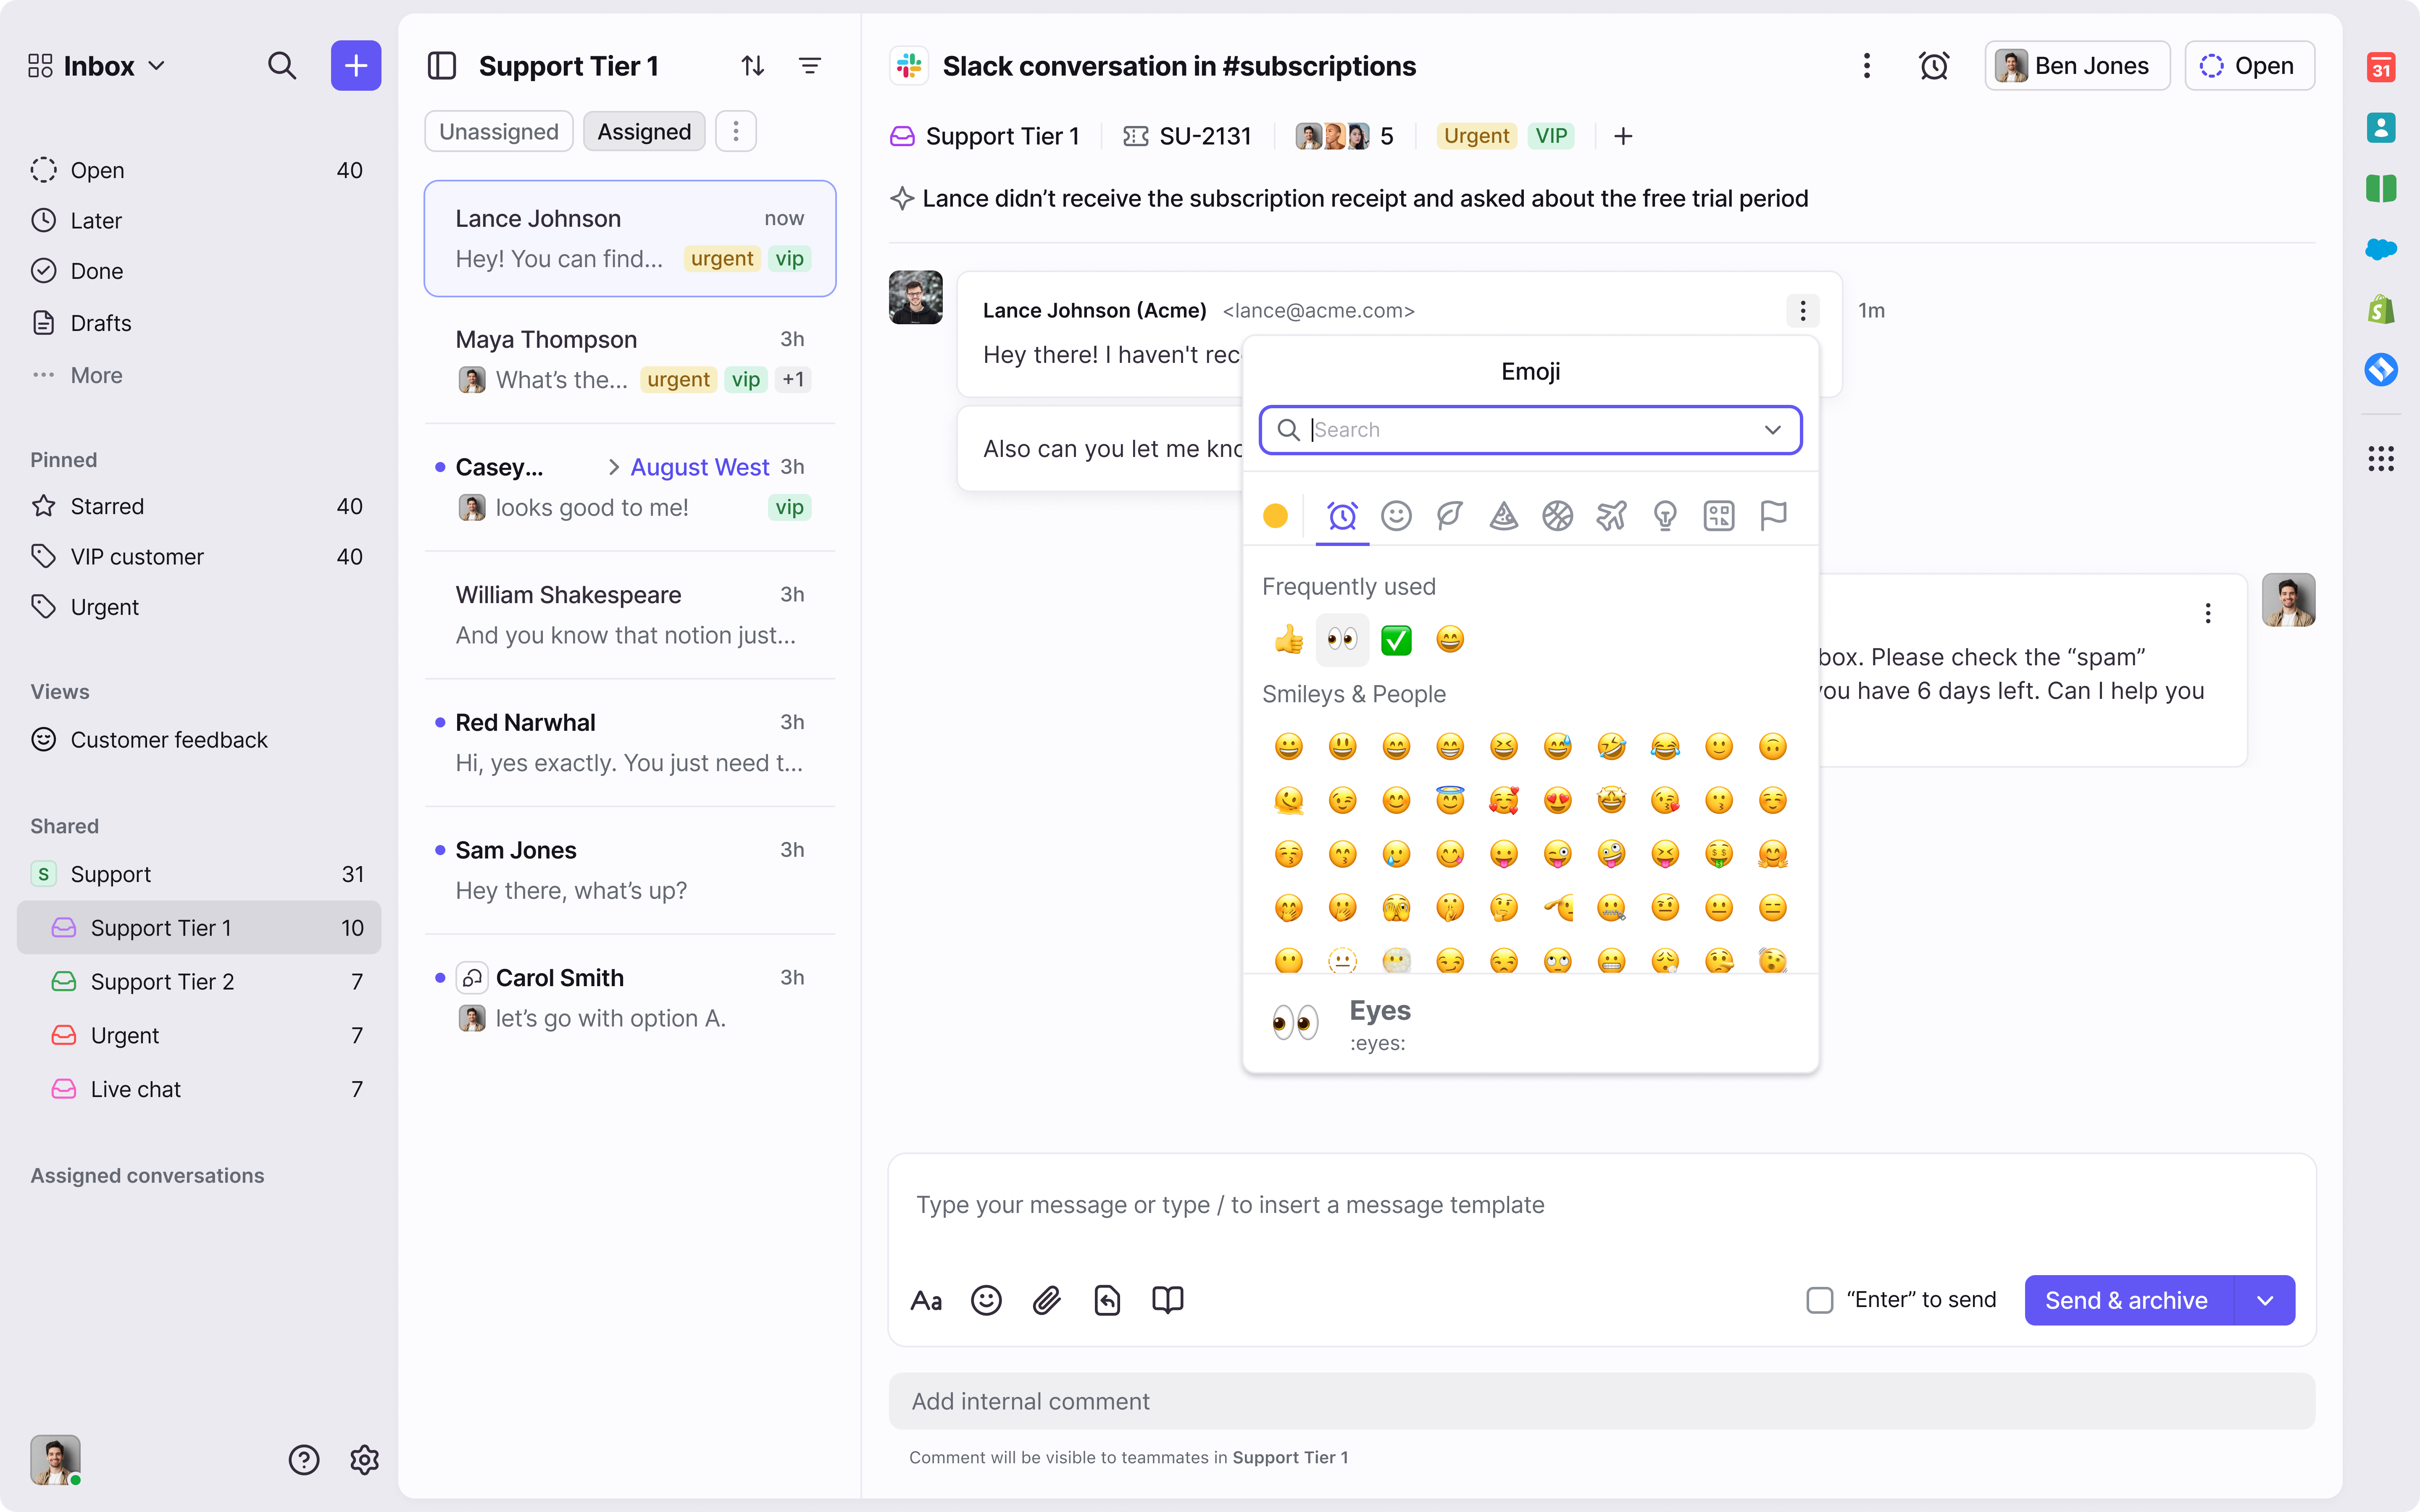Open the attachment paperclip tool

1046,1300
